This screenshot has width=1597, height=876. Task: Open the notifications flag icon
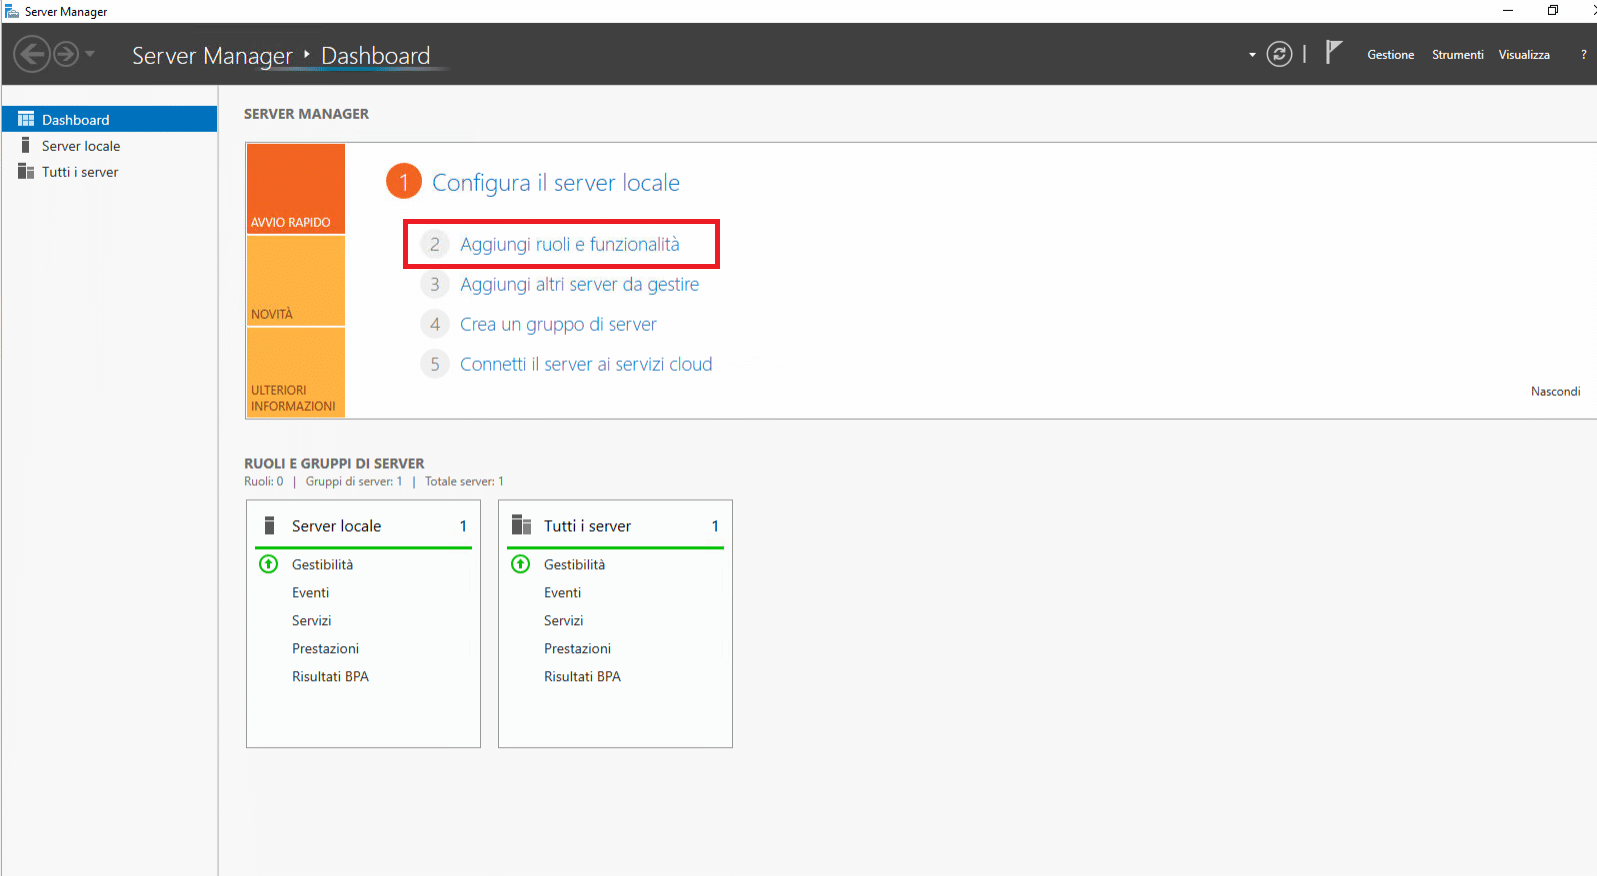(1333, 52)
